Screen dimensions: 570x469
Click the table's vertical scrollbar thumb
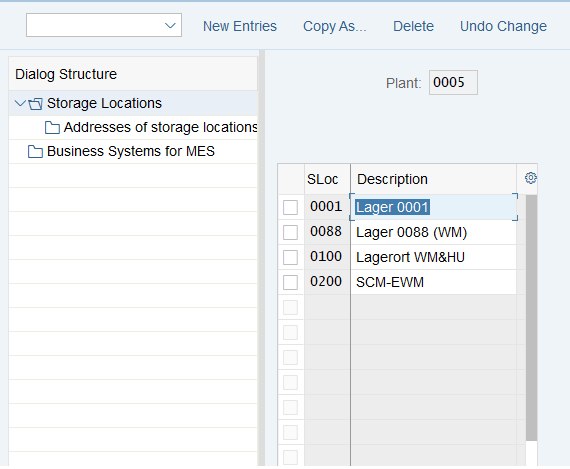[531, 318]
